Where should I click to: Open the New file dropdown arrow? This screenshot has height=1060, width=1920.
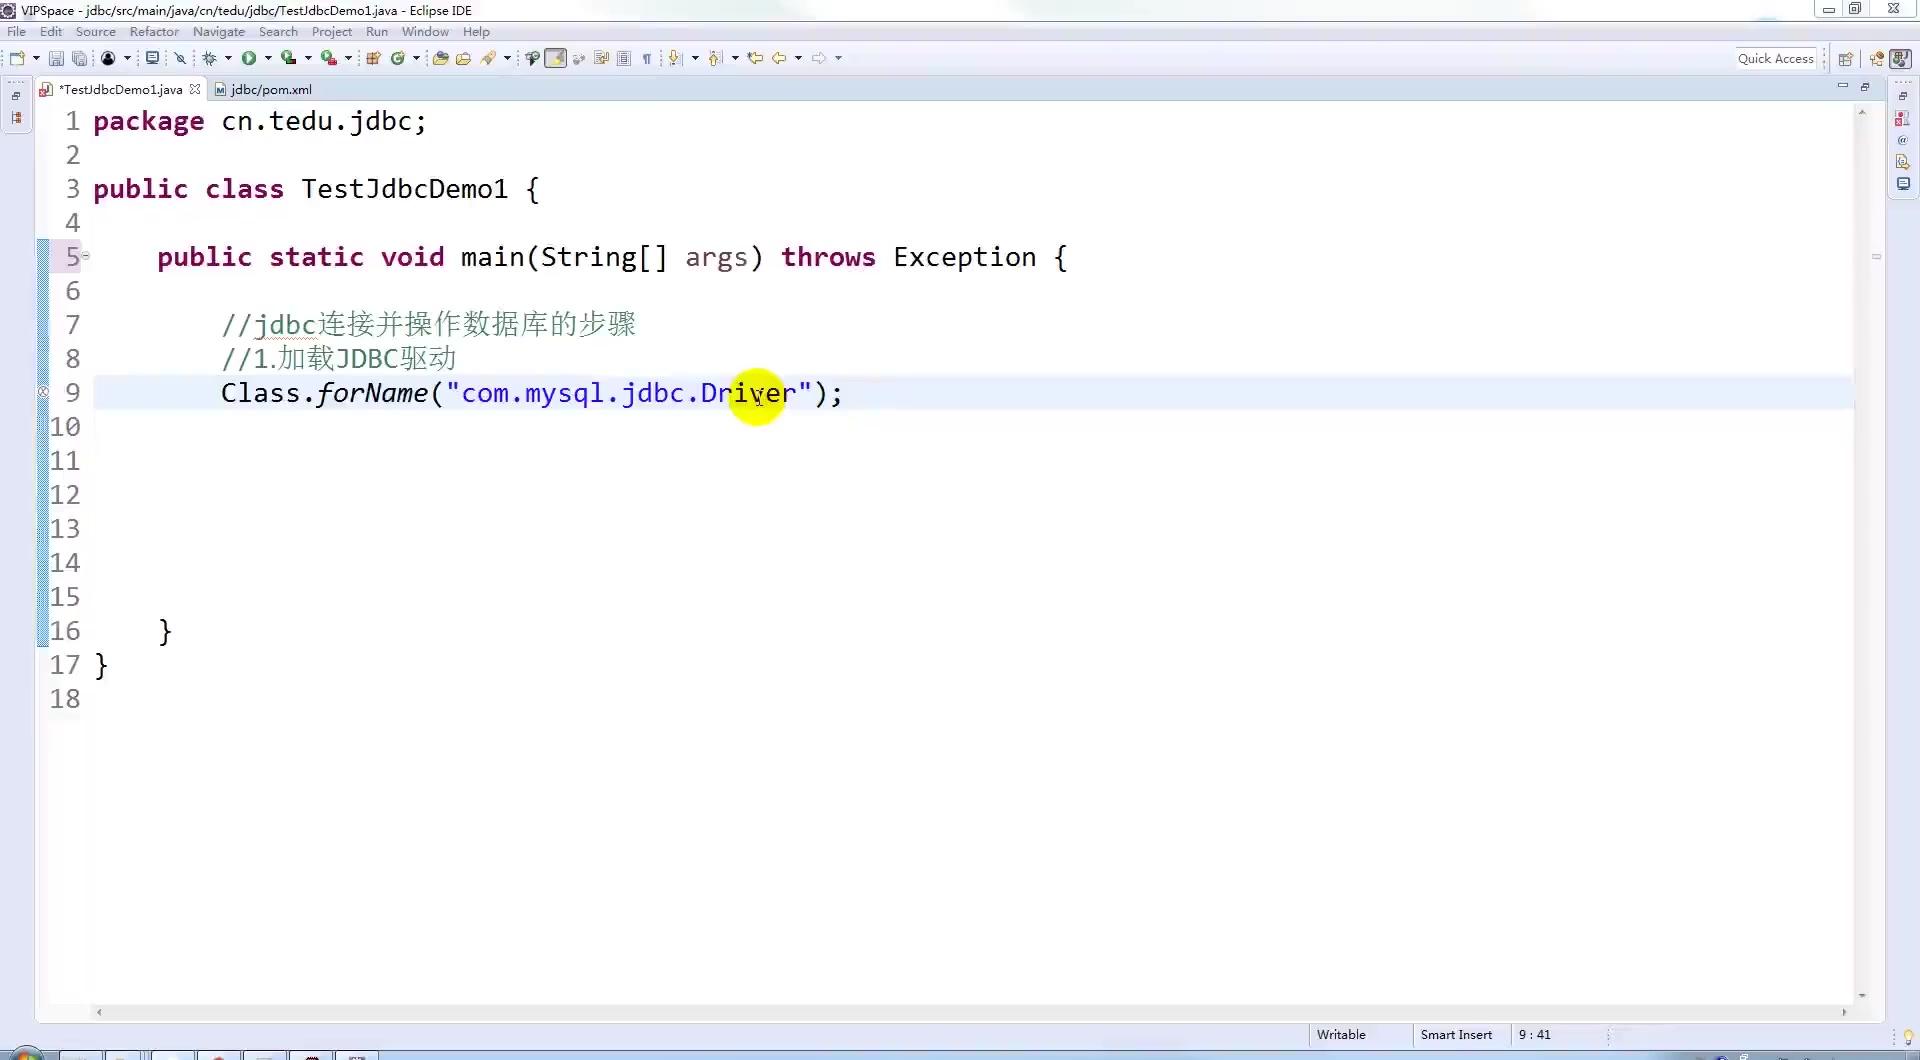(36, 58)
